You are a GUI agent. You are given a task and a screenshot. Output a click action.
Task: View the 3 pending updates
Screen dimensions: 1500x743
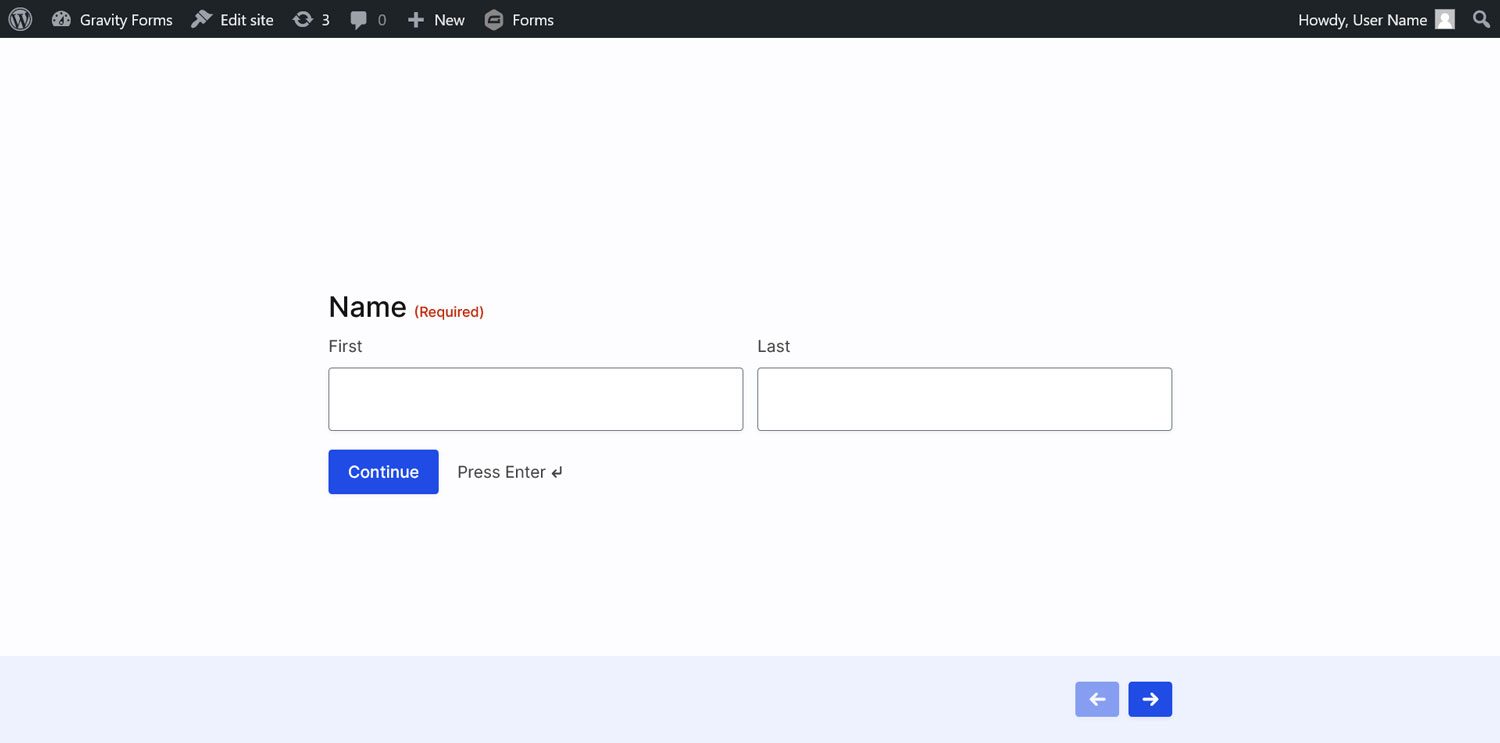click(x=311, y=19)
